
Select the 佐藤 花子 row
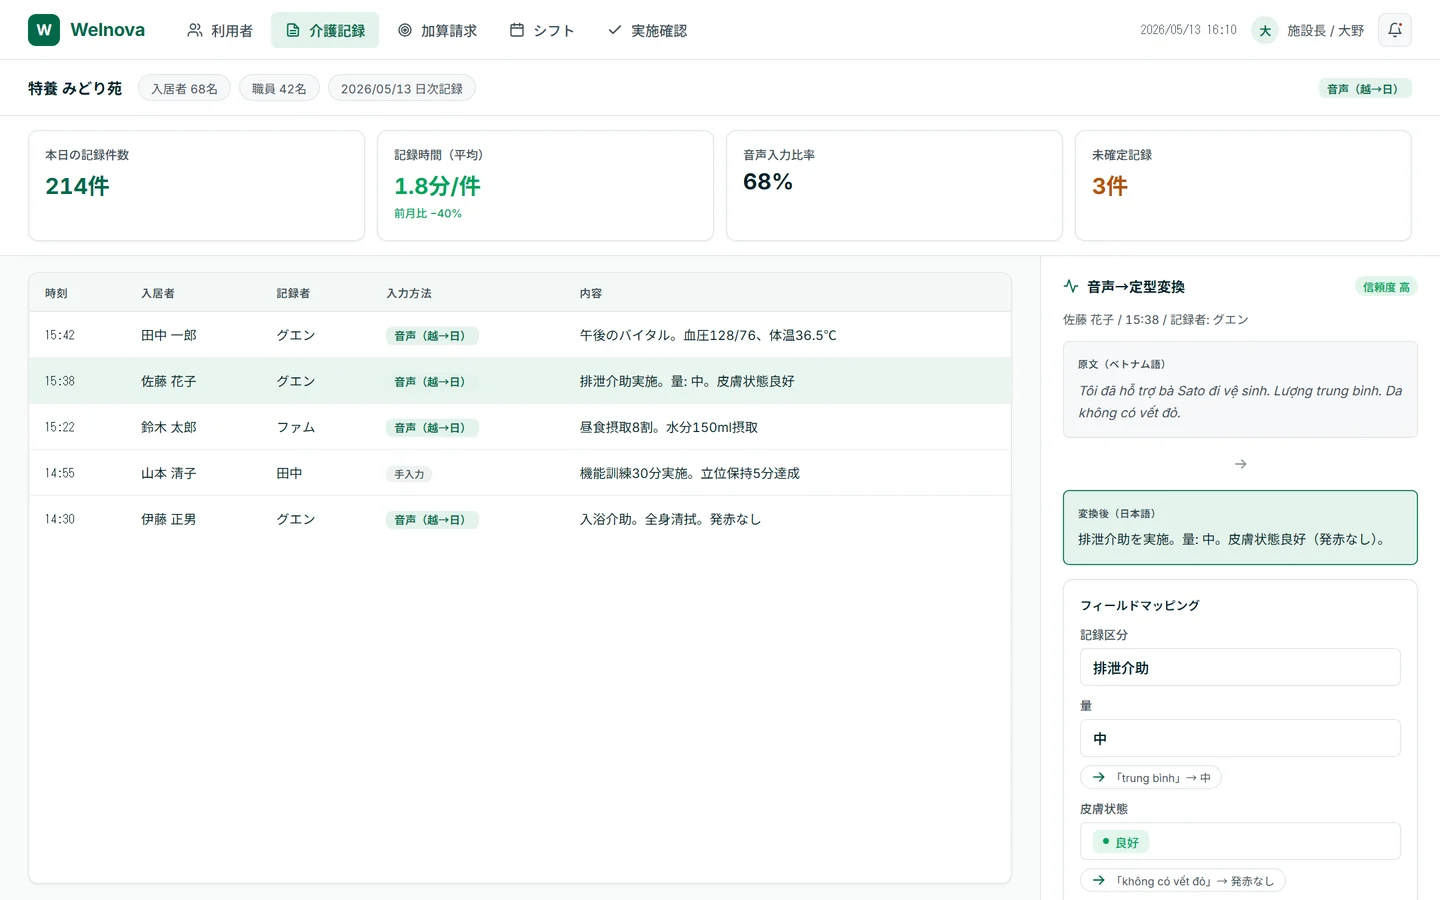point(520,381)
